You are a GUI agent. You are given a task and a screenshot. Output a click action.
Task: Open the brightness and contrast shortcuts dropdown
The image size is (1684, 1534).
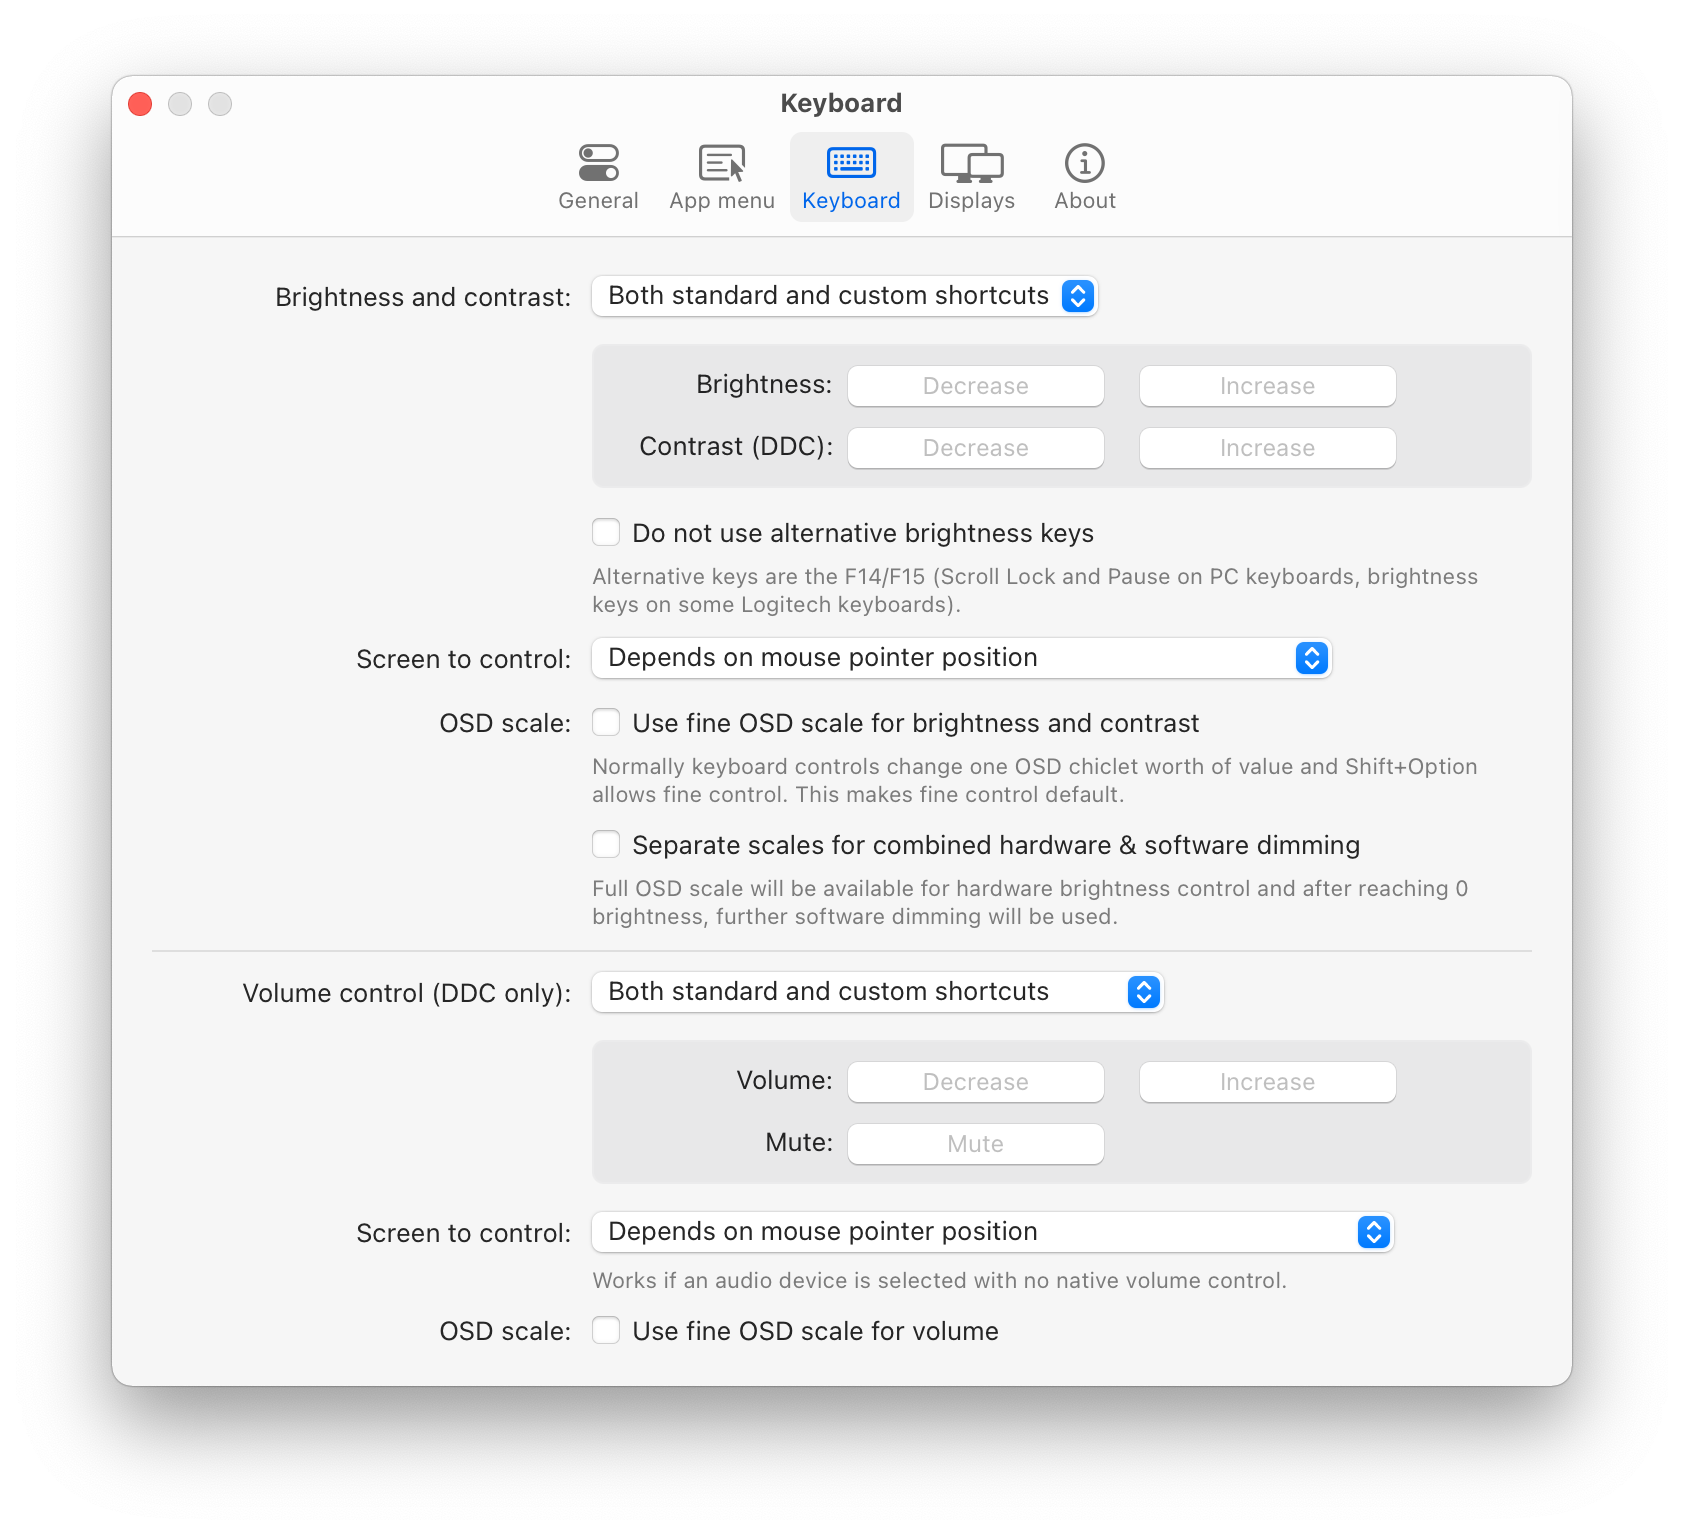(844, 296)
